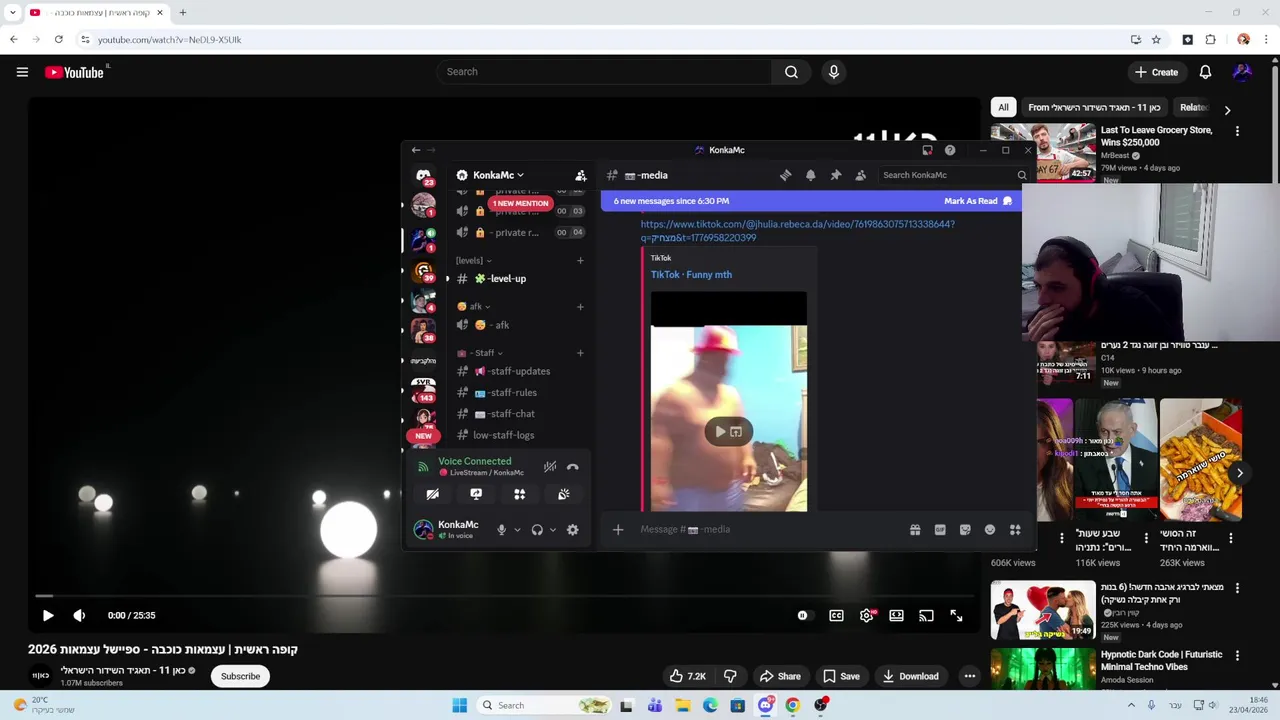1280x720 pixels.
Task: Open Windows Start menu on taskbar
Action: [459, 705]
